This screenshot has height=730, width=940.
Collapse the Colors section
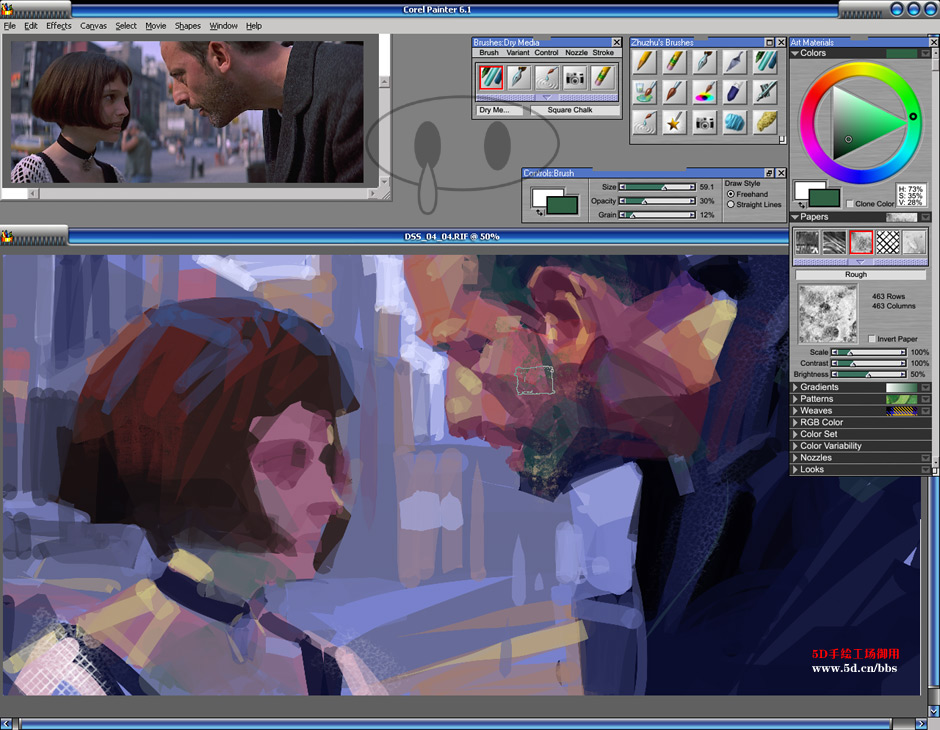(x=795, y=53)
